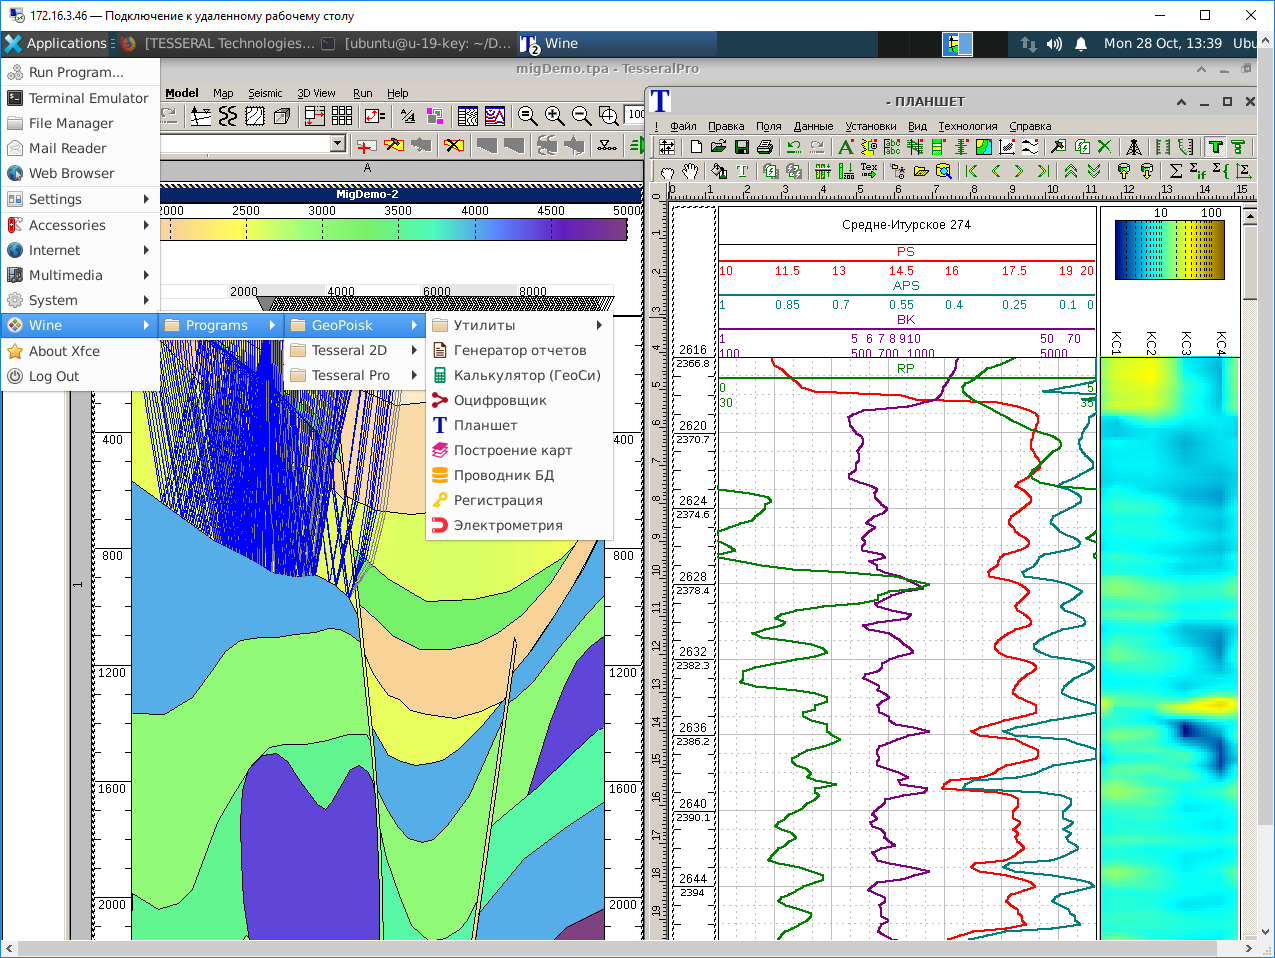This screenshot has height=958, width=1275.
Task: Click the oil derrick icon in Планшет toolbar
Action: 1134,146
